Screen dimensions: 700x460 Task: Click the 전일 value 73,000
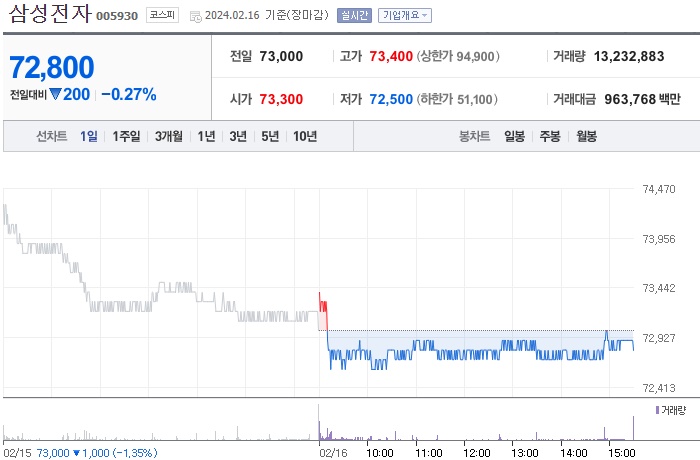281,56
